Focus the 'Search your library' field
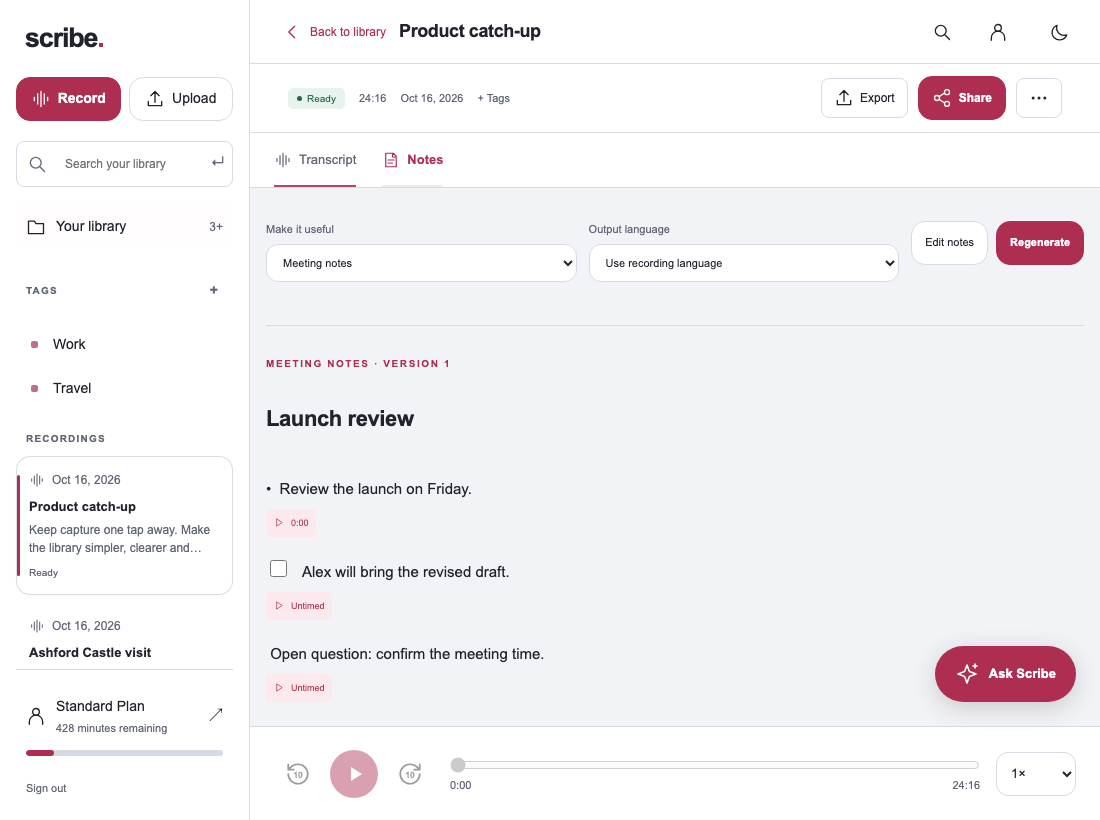Image resolution: width=1100 pixels, height=820 pixels. coord(125,164)
